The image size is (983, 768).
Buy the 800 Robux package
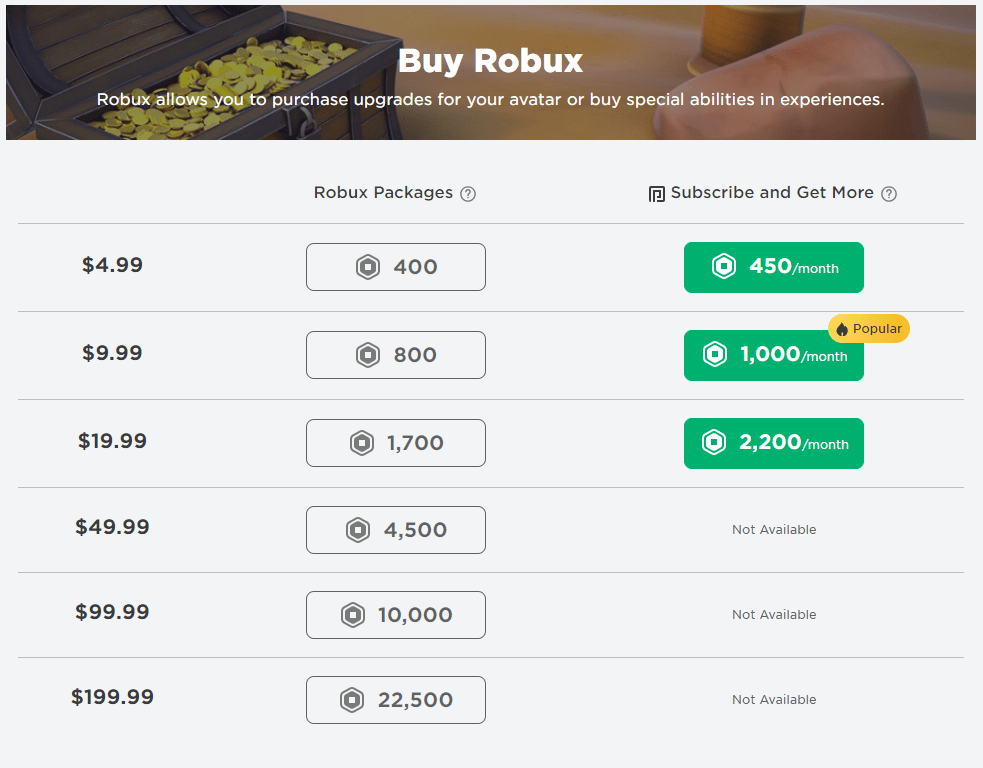396,355
